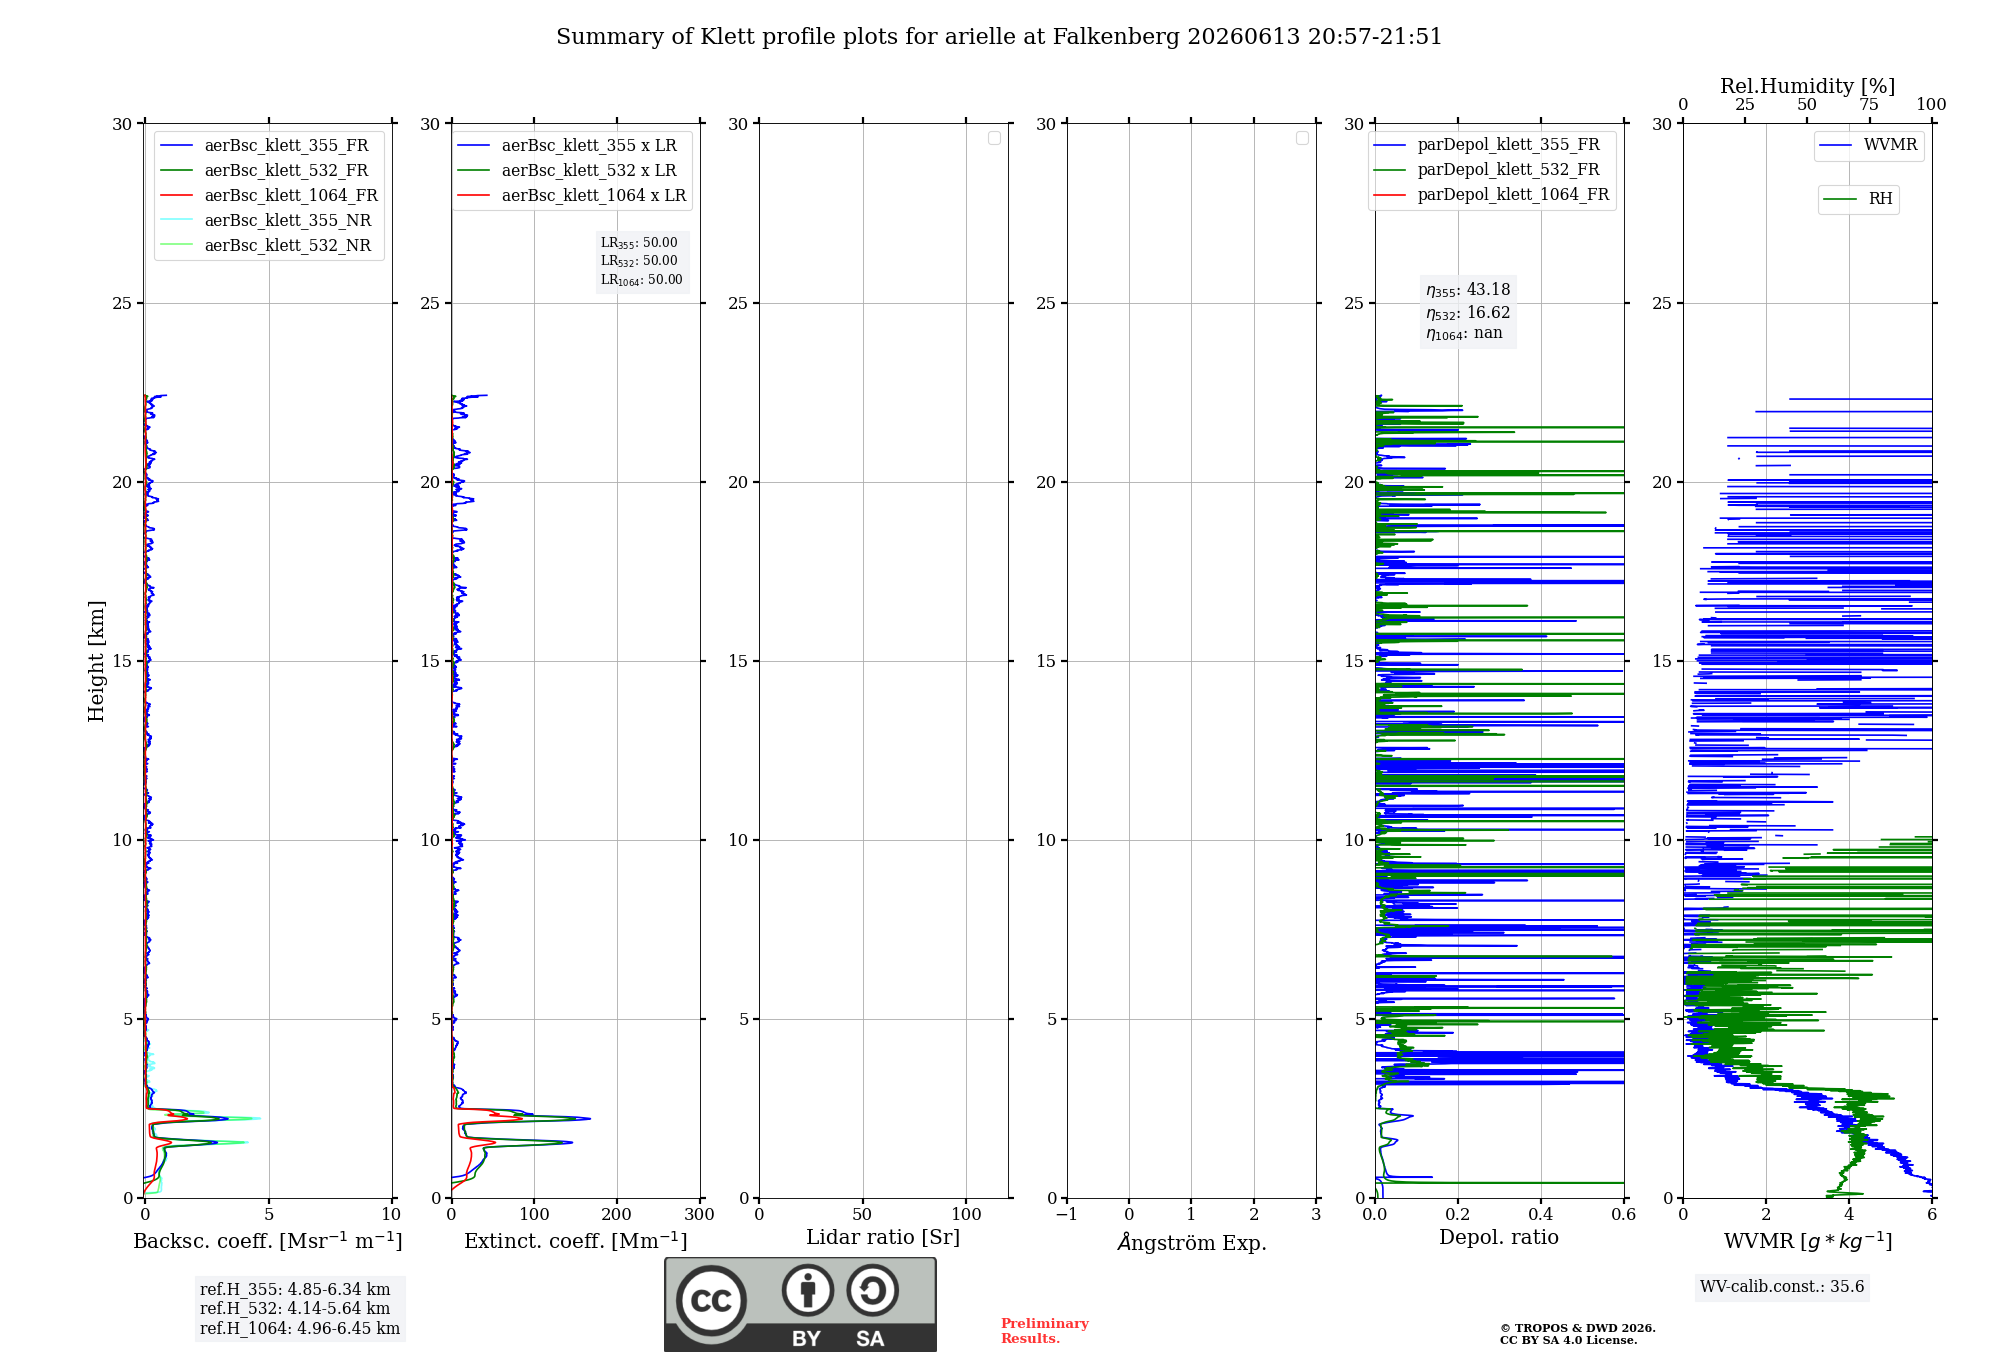
Task: Click the TROPOS & DWD copyright text
Action: [x=1578, y=1334]
